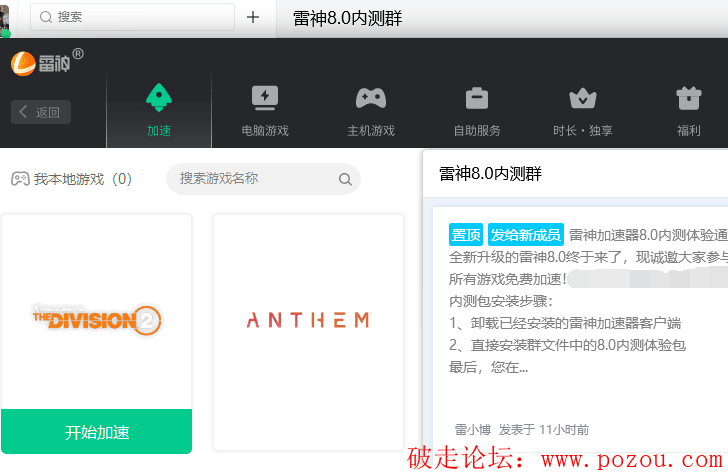Select the 主机游戏 gamepad icon
This screenshot has height=475, width=728.
pyautogui.click(x=371, y=97)
